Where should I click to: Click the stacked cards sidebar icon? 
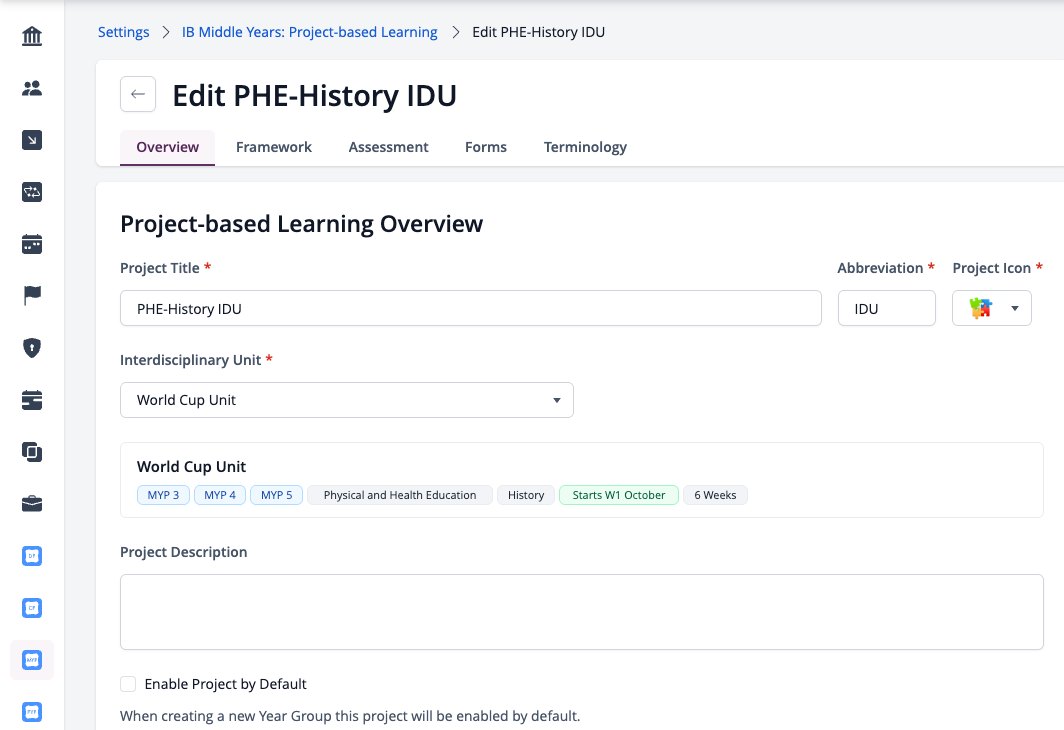tap(32, 400)
